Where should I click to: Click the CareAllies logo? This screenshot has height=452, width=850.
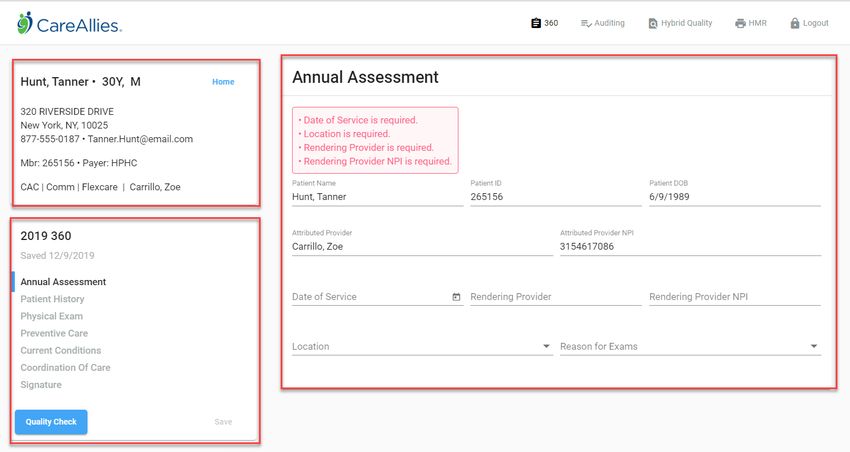tap(69, 23)
